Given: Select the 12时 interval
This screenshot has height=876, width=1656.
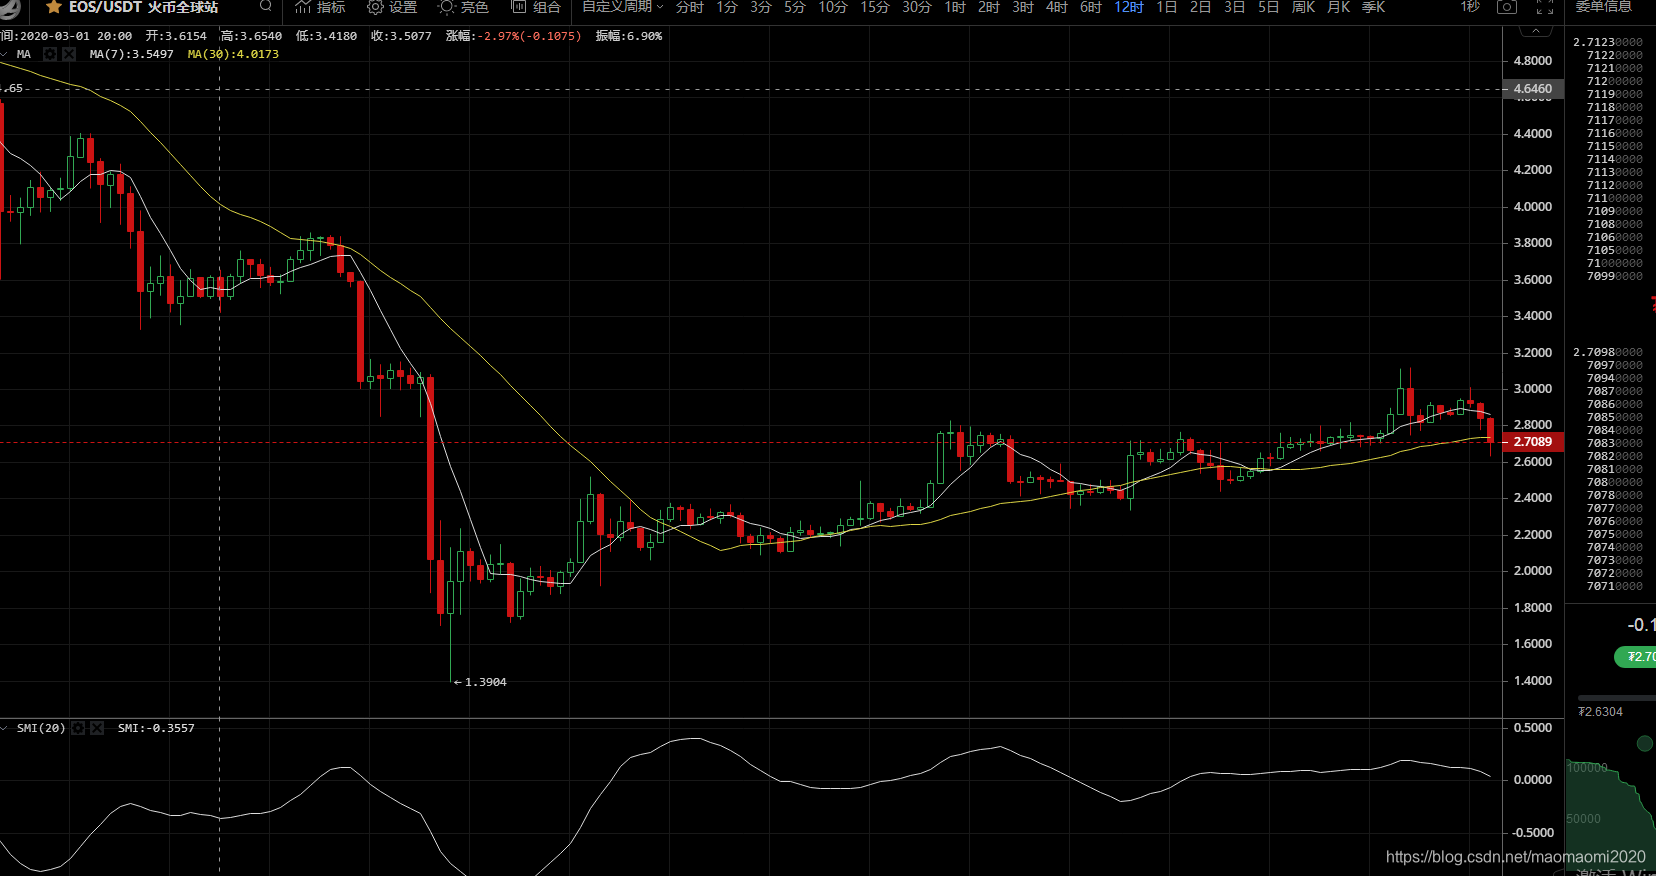Looking at the screenshot, I should [x=1129, y=7].
